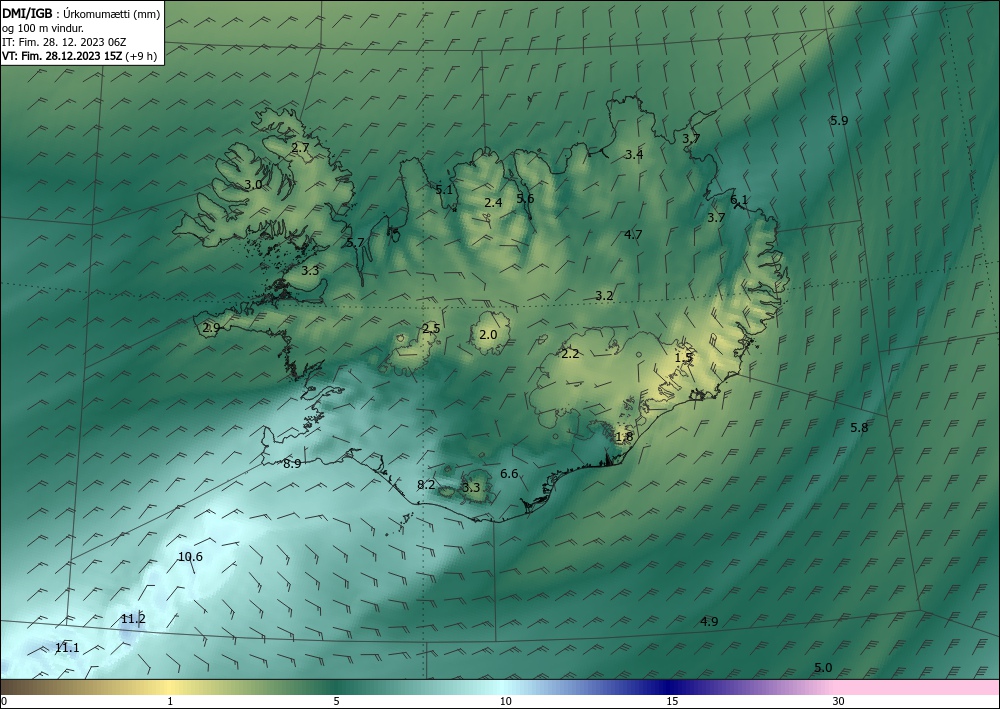The image size is (1000, 709).
Task: Click the 4.9 value label
Action: 709,621
